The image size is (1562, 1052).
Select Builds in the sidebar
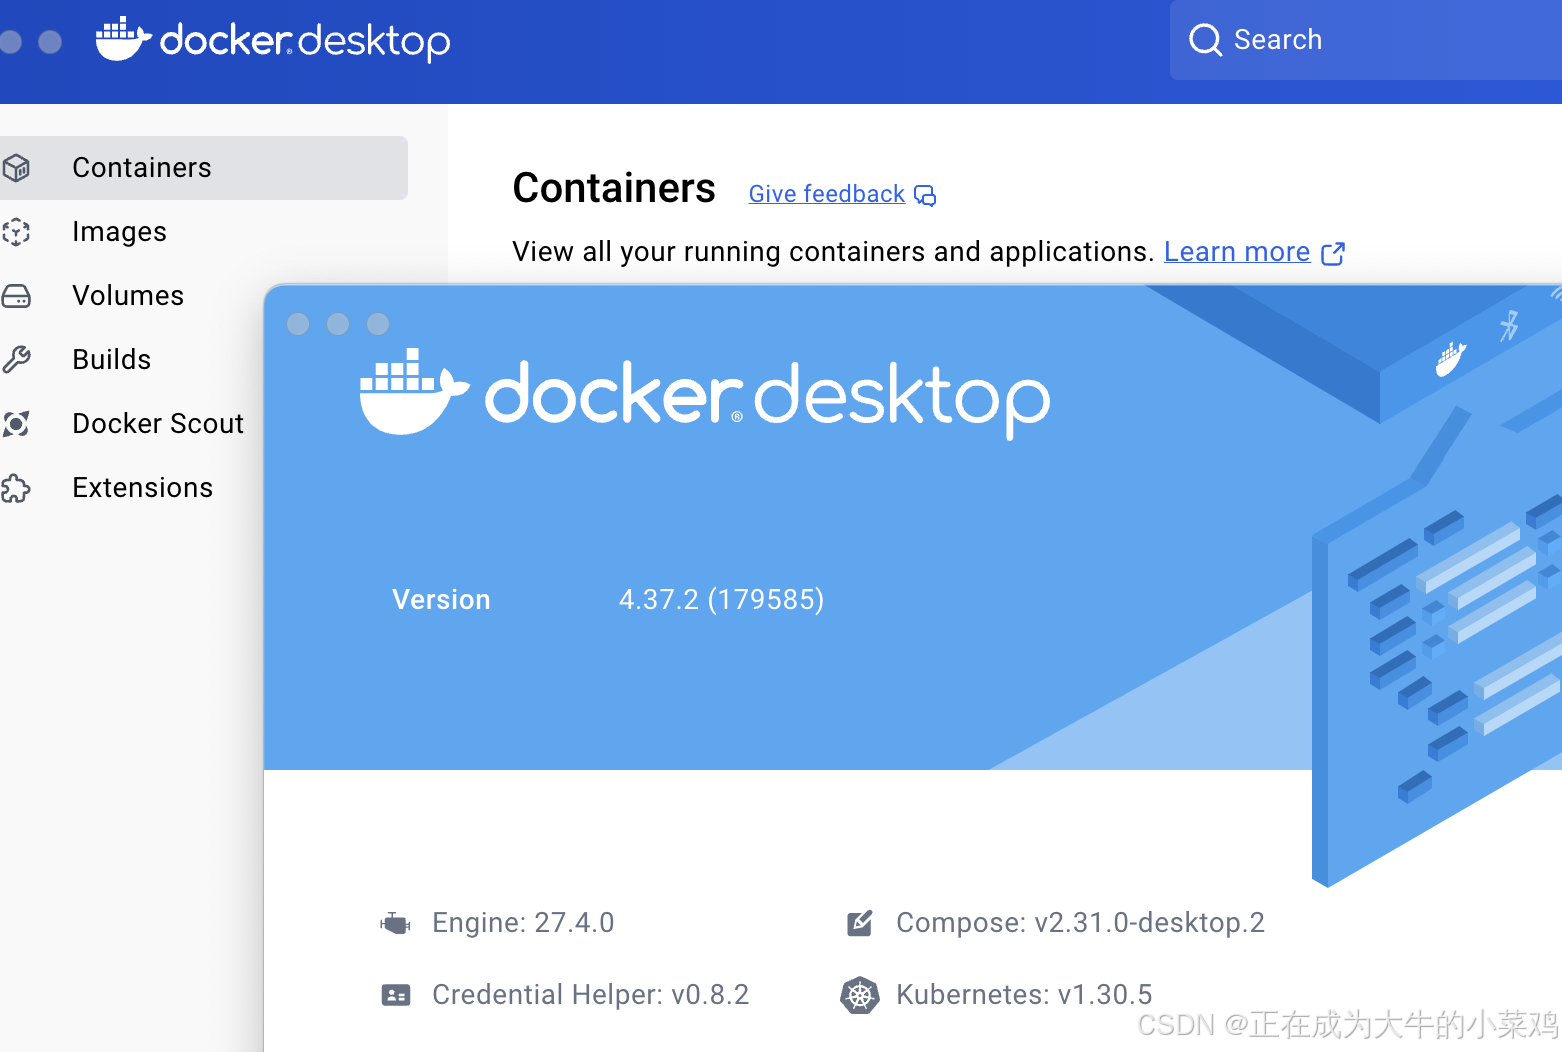(112, 360)
